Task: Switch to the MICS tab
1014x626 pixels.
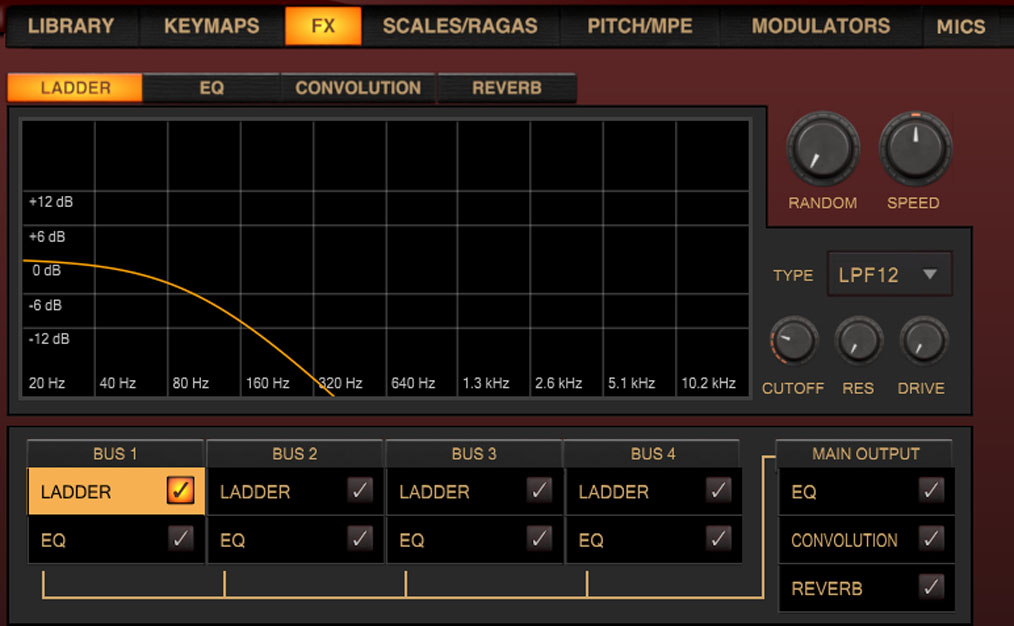Action: point(961,26)
